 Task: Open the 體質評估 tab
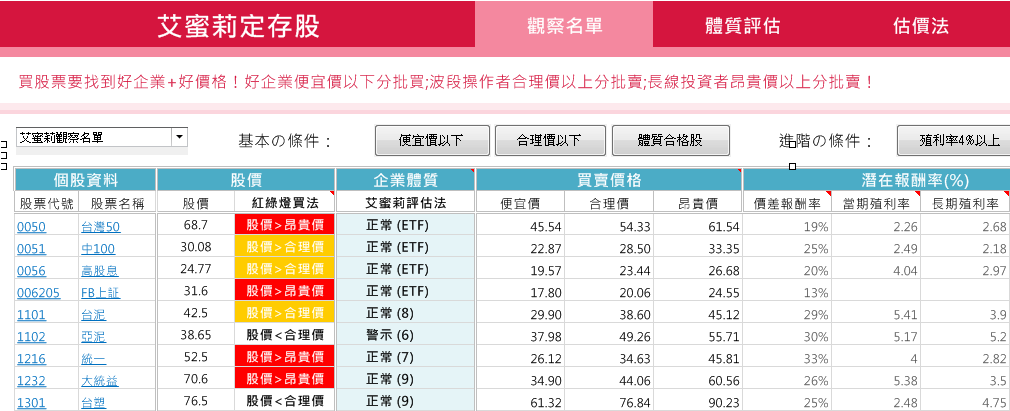coord(743,25)
